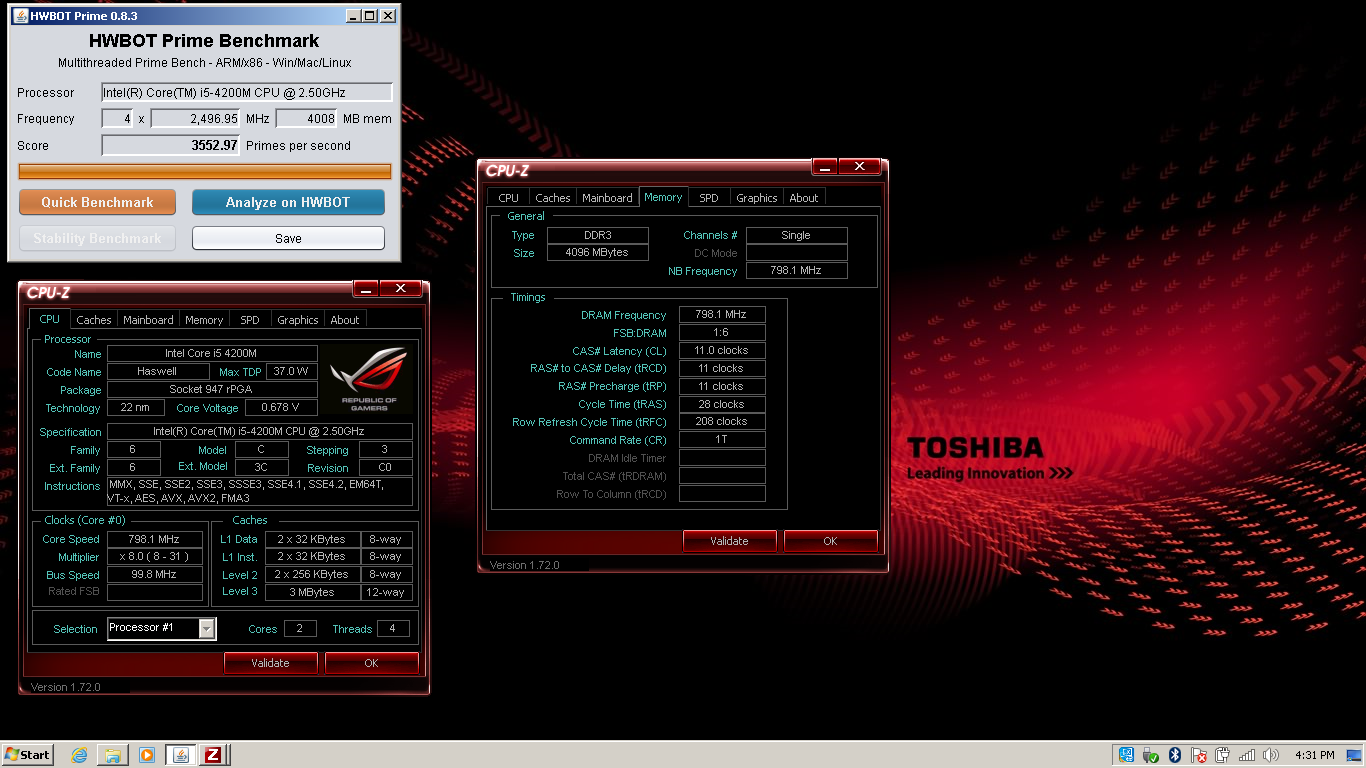This screenshot has width=1366, height=768.
Task: Select the Caches tab in CPU window
Action: [x=94, y=320]
